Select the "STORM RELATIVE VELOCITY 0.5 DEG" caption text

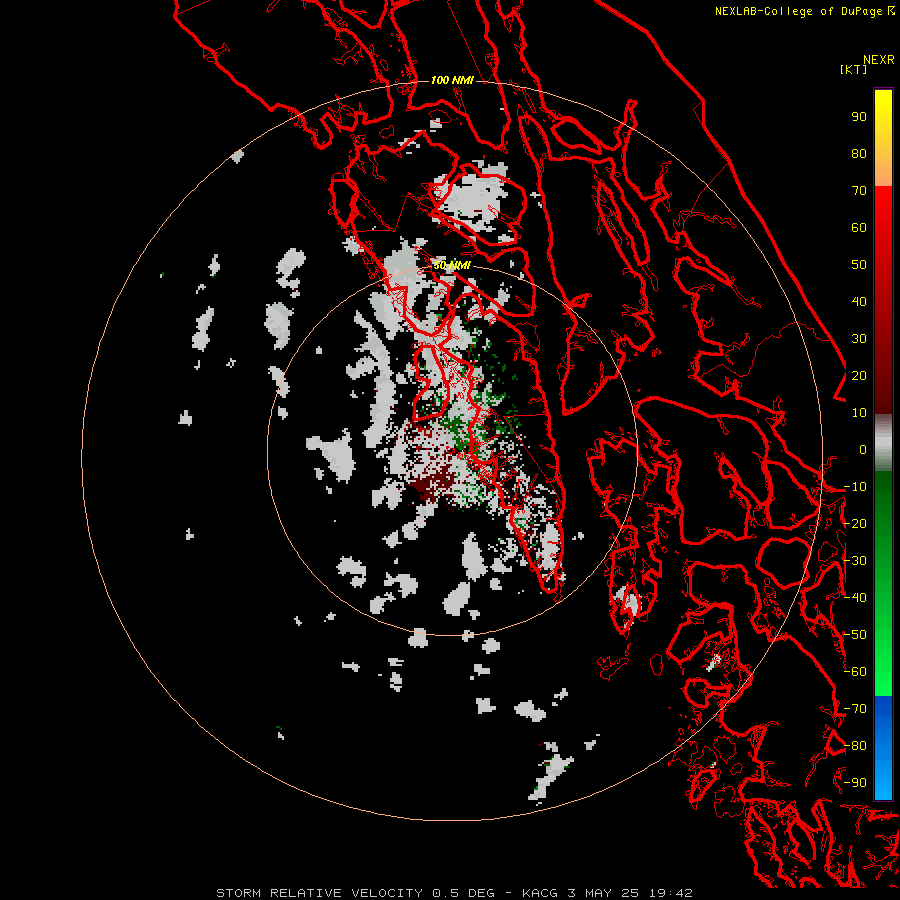pos(355,893)
